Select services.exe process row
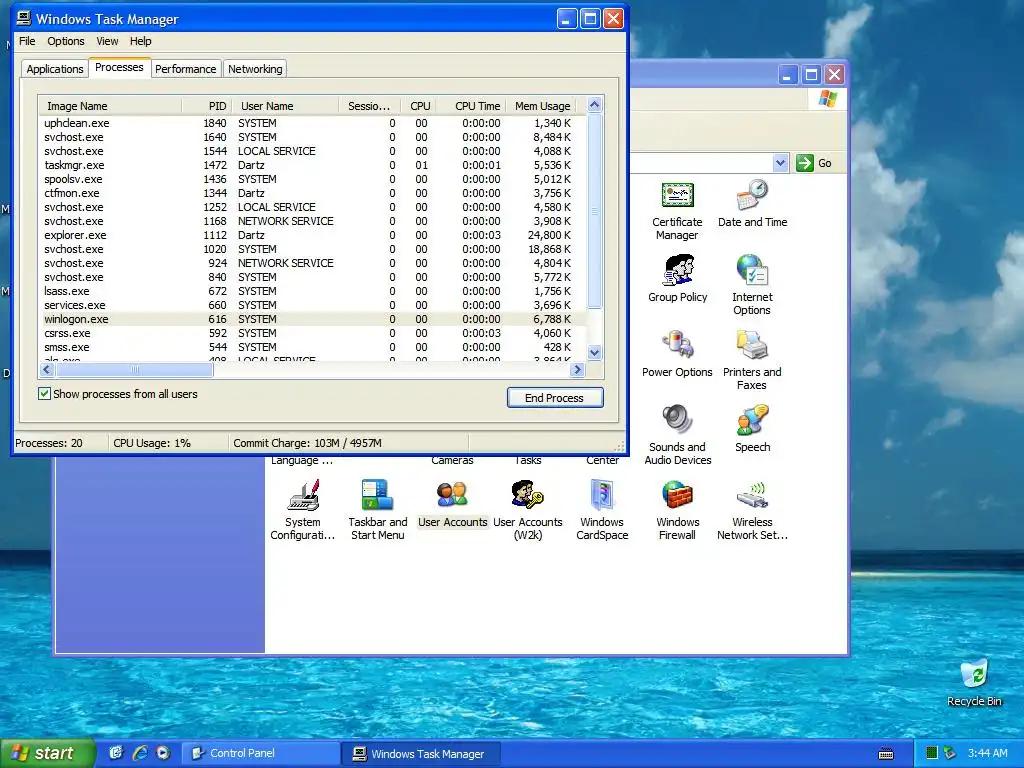 pos(312,305)
